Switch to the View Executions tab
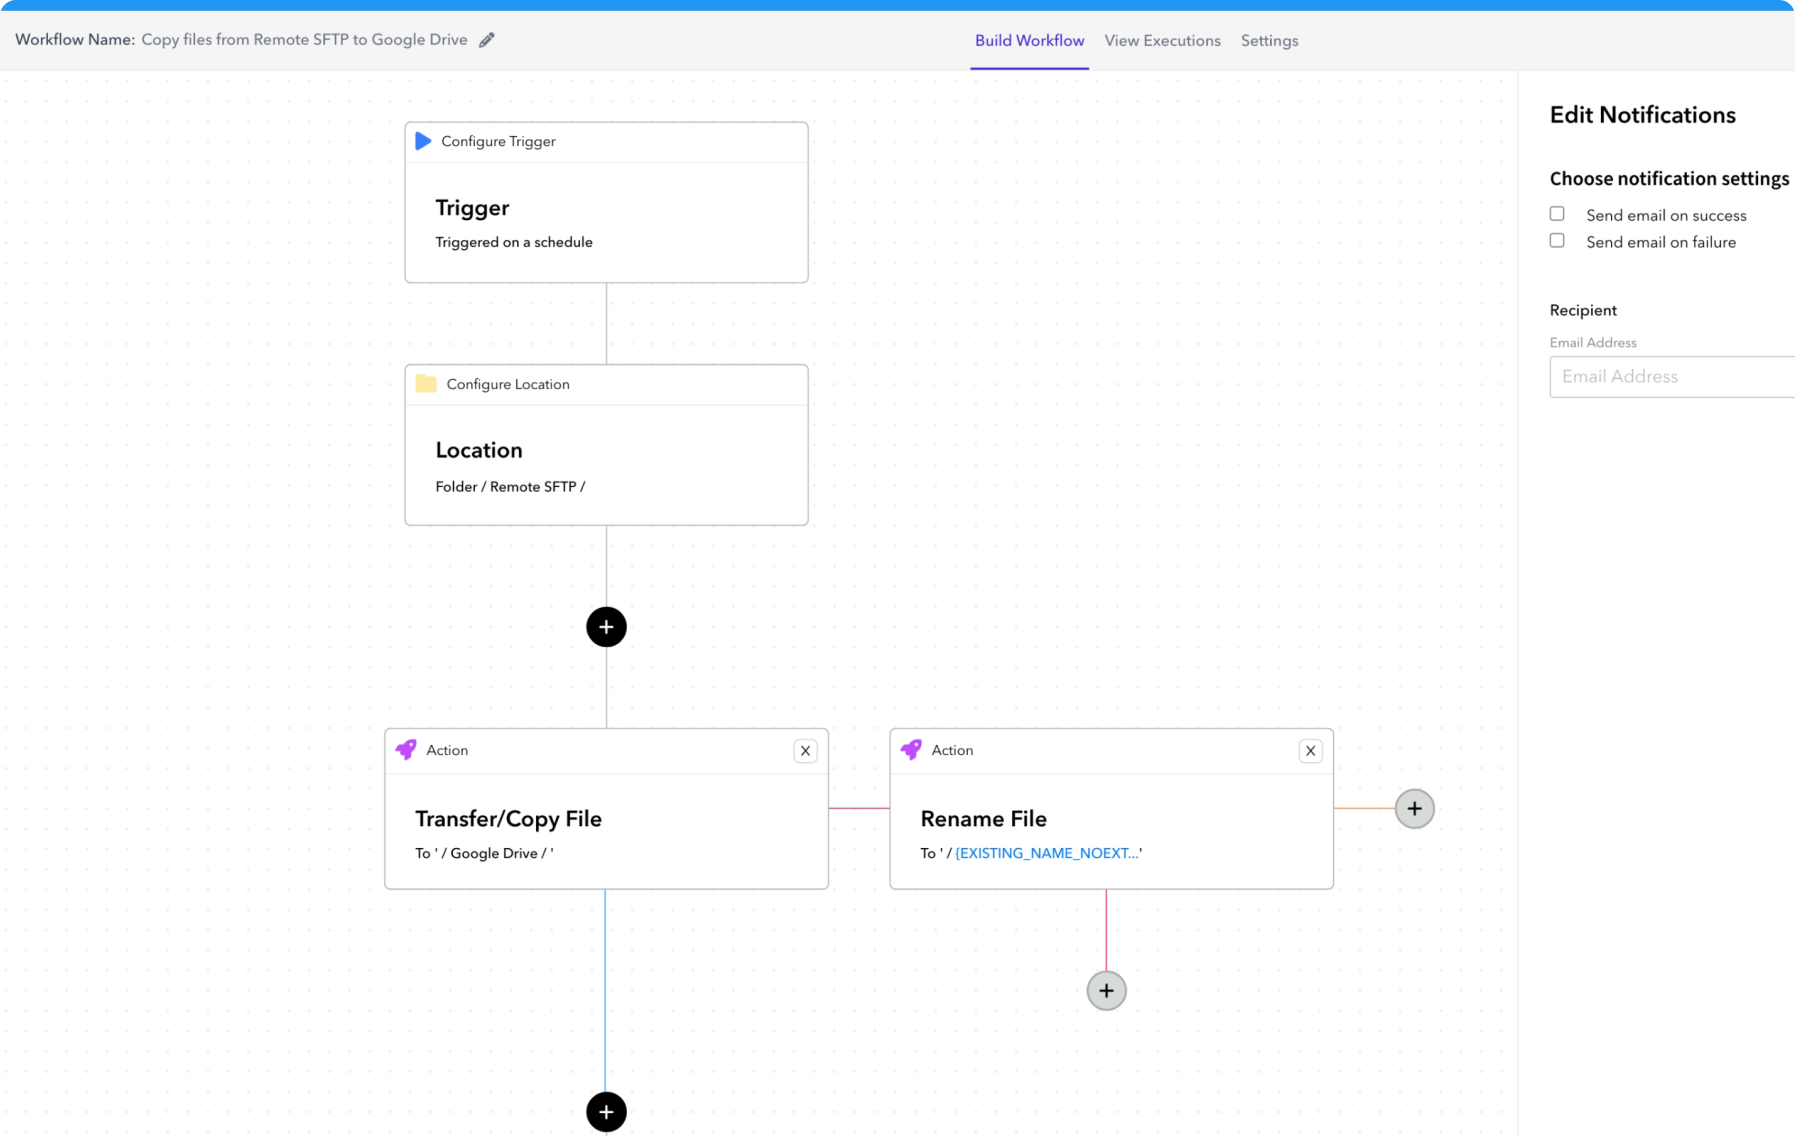1795x1136 pixels. tap(1162, 41)
